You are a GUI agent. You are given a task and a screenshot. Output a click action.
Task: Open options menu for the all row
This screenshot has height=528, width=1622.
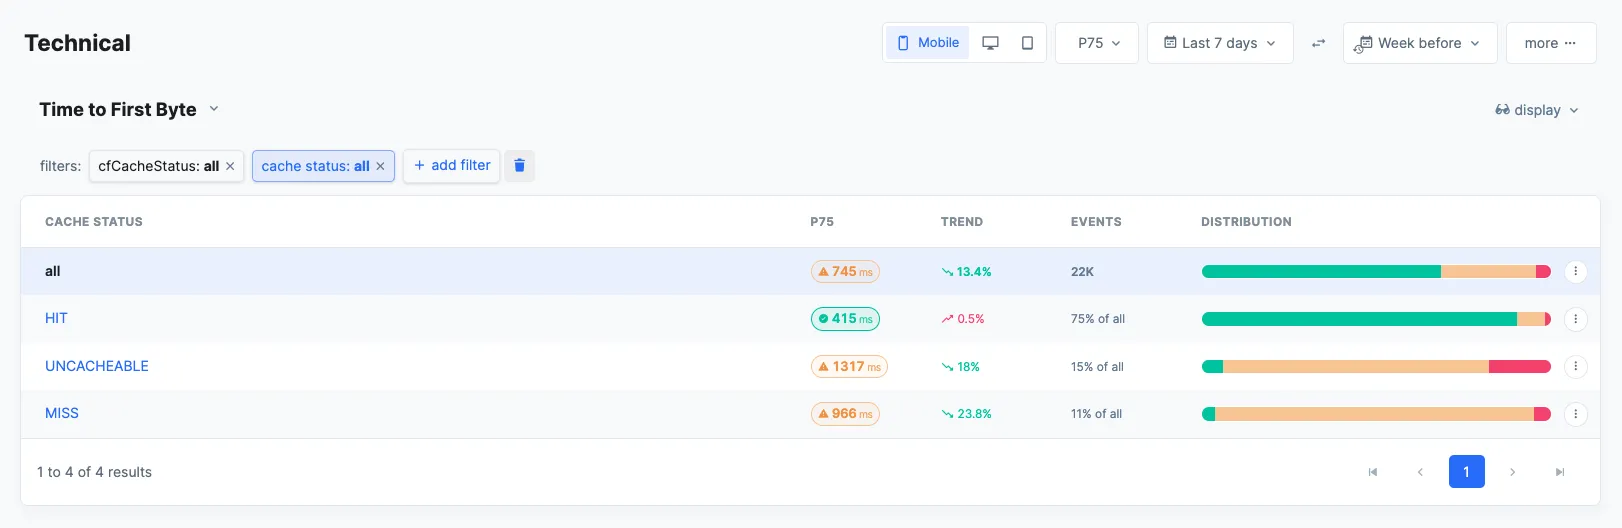[x=1575, y=271]
